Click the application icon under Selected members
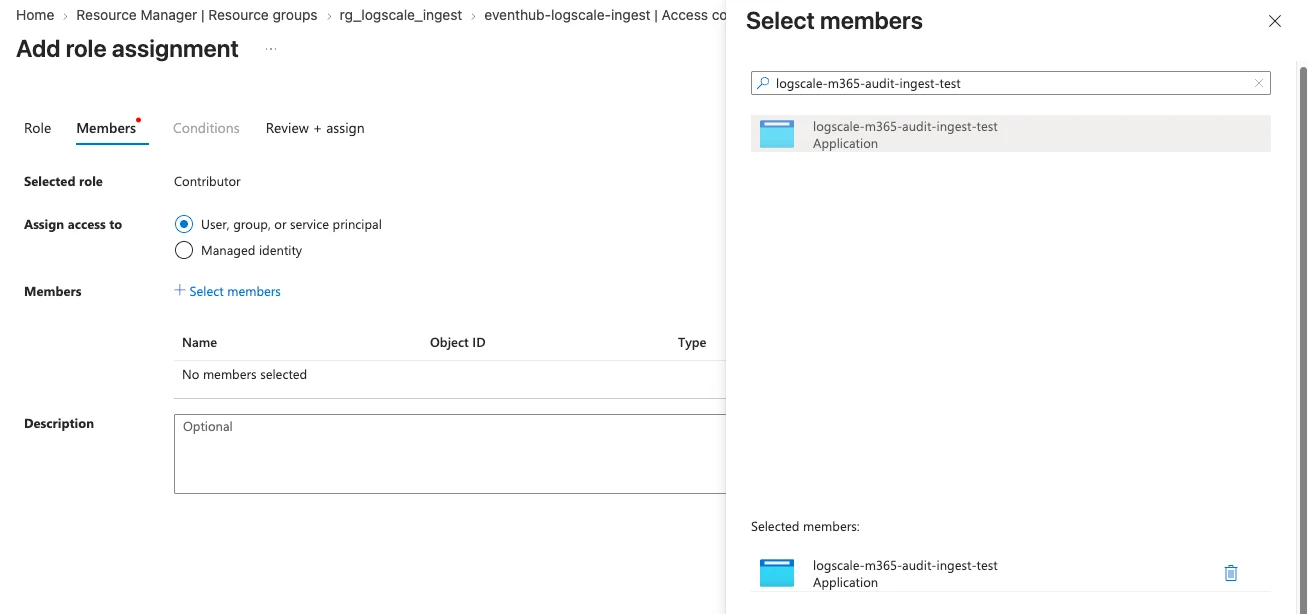 coord(777,573)
